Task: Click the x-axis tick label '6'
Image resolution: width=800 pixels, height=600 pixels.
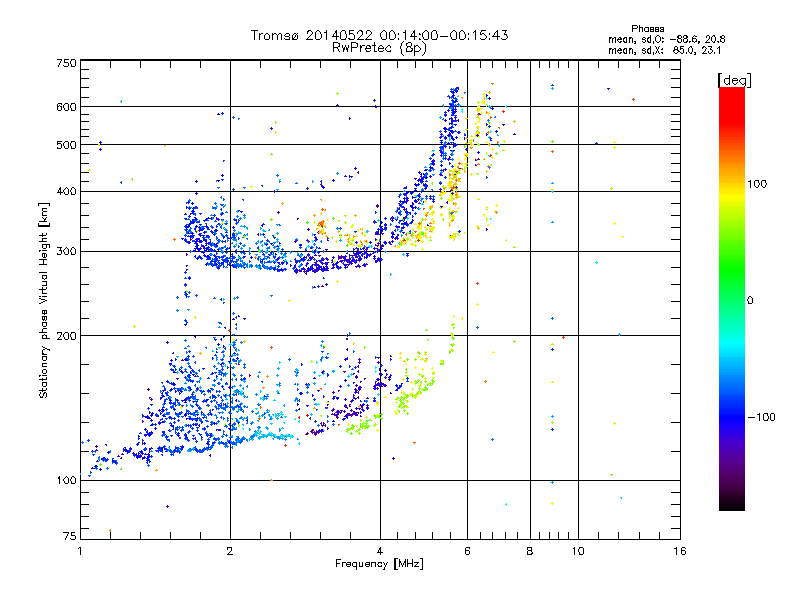Action: [x=467, y=551]
